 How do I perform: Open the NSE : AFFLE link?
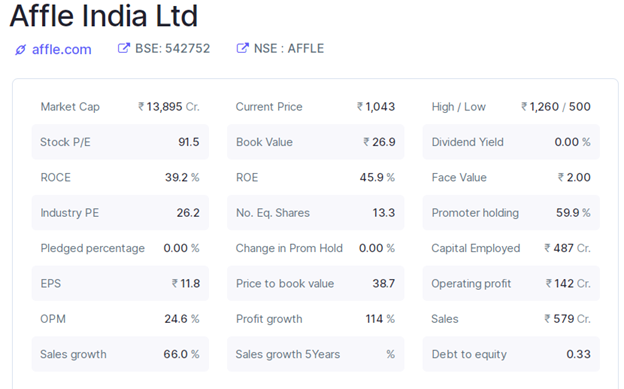click(289, 48)
